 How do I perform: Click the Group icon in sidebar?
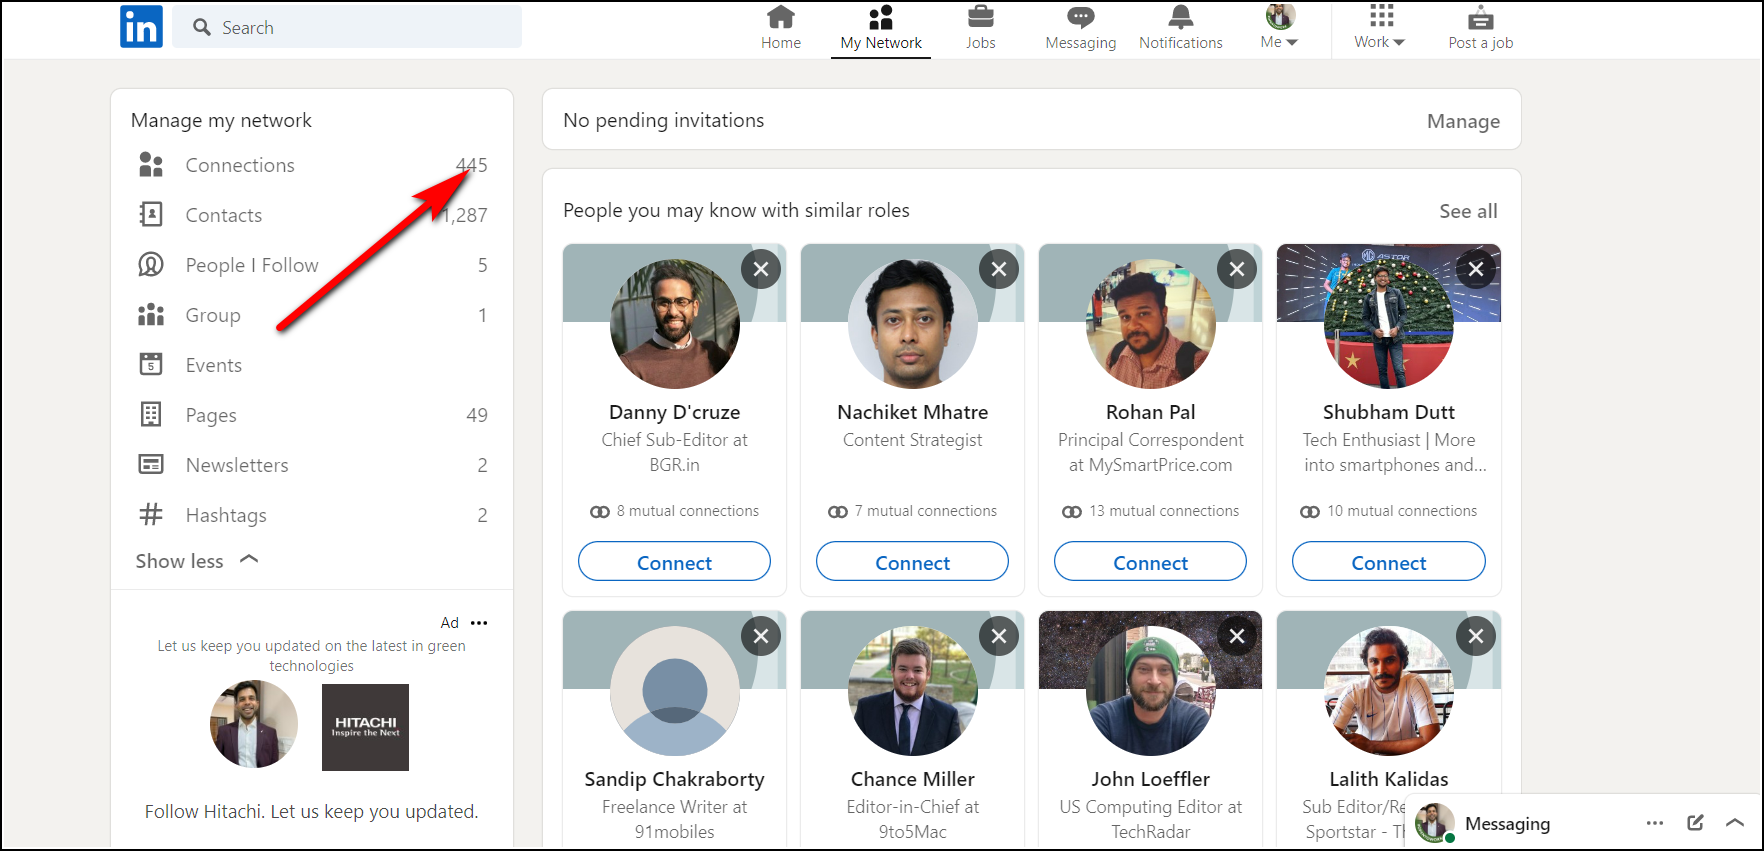point(151,315)
